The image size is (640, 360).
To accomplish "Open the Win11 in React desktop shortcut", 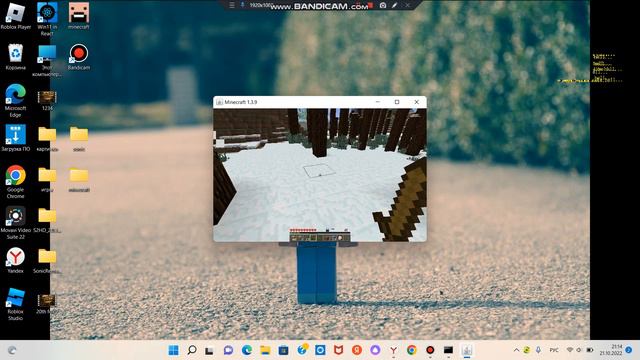I will tap(47, 18).
